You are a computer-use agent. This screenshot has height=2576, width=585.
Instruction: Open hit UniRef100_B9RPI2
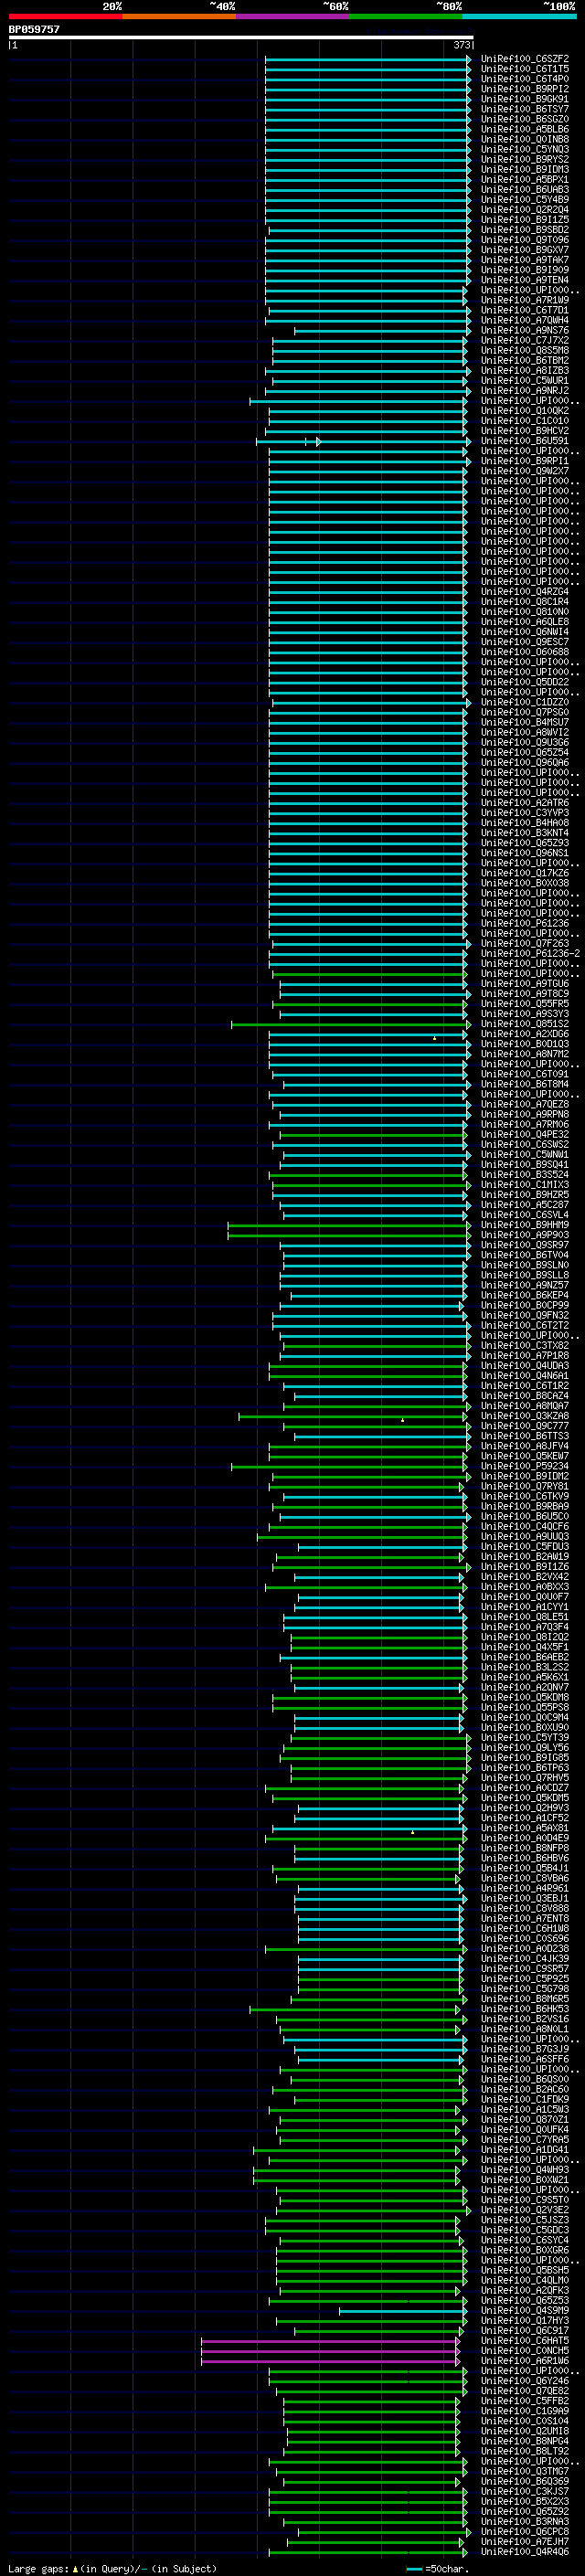(x=525, y=89)
